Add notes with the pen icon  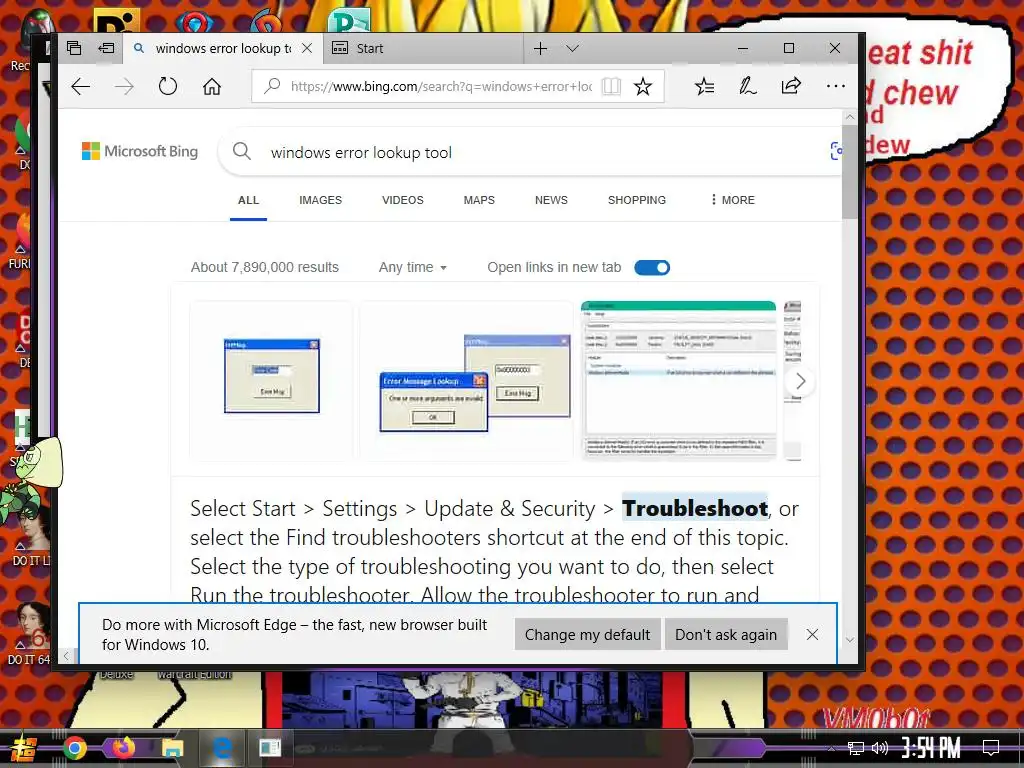point(748,86)
